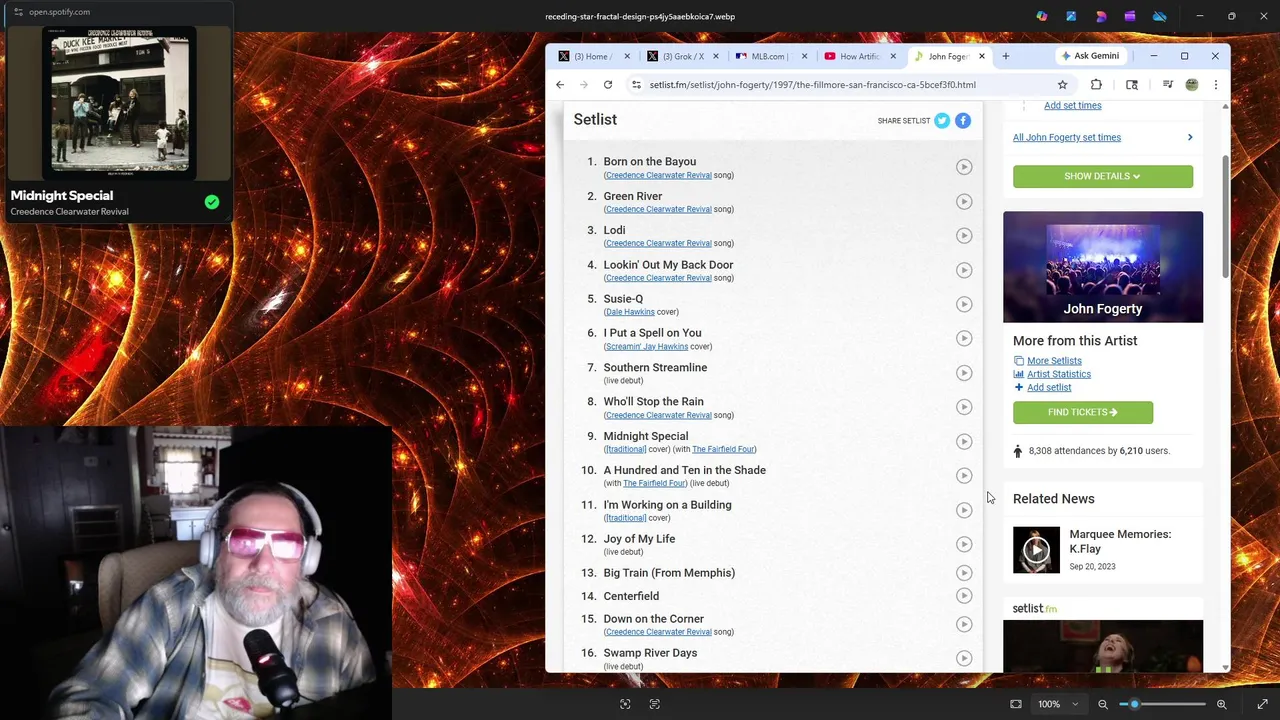Click play icon for Down on the Corner
This screenshot has height=720, width=1280.
point(964,624)
